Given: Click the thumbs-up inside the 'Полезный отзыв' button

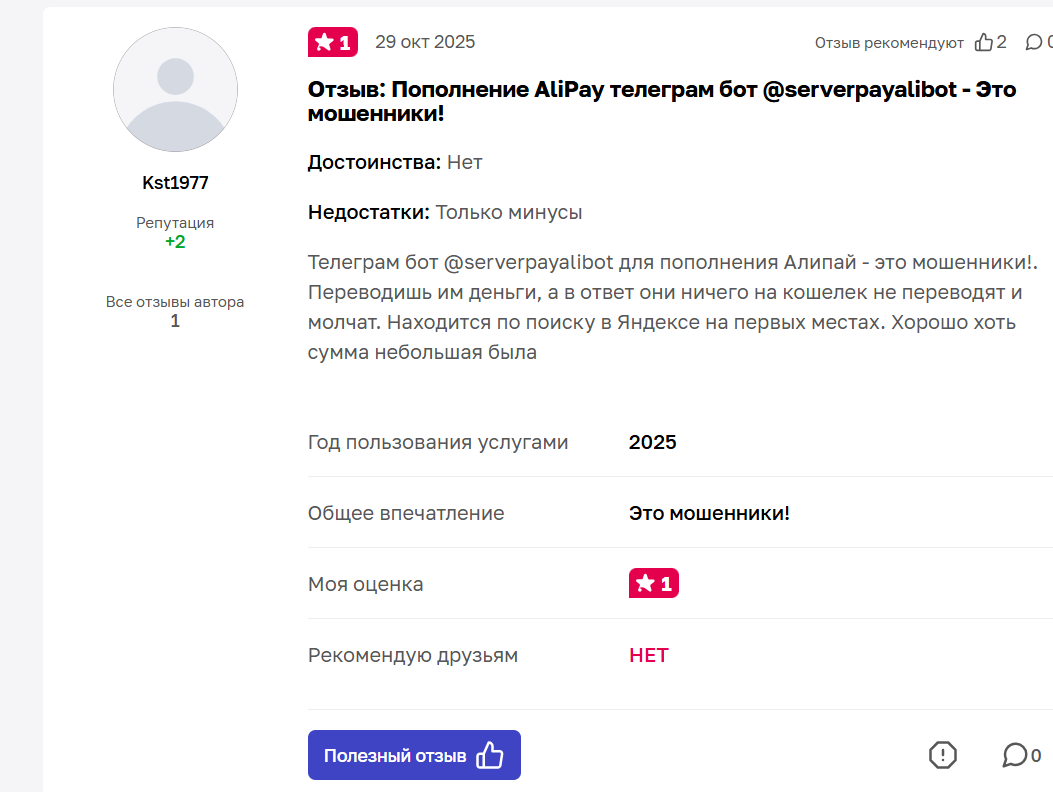Looking at the screenshot, I should pos(489,755).
